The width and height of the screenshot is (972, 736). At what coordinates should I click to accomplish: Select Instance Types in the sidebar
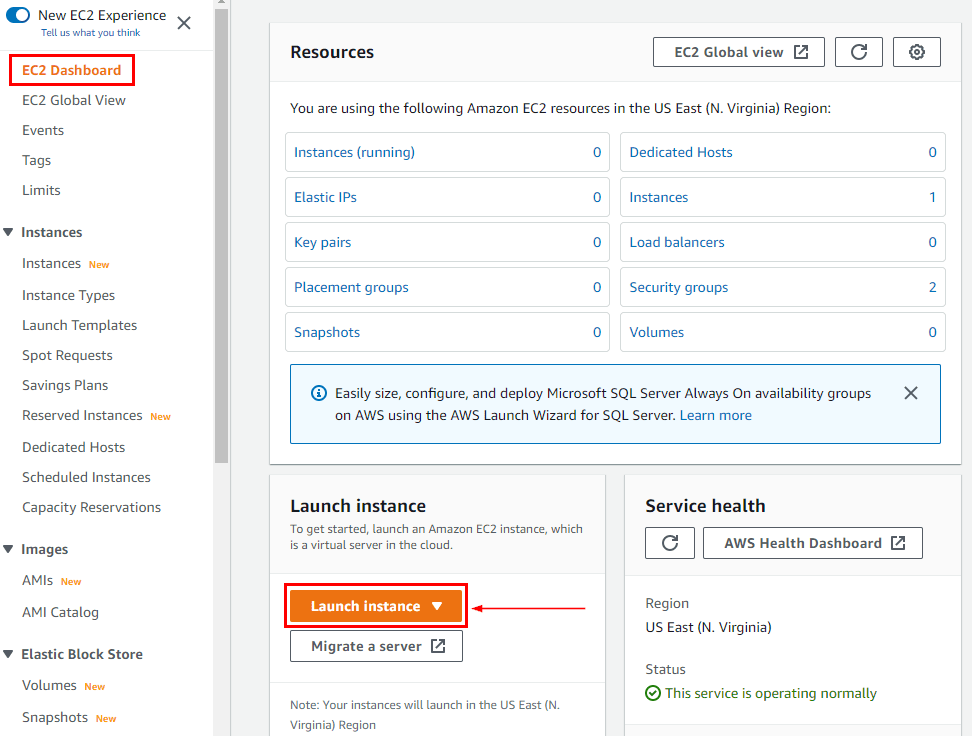68,294
